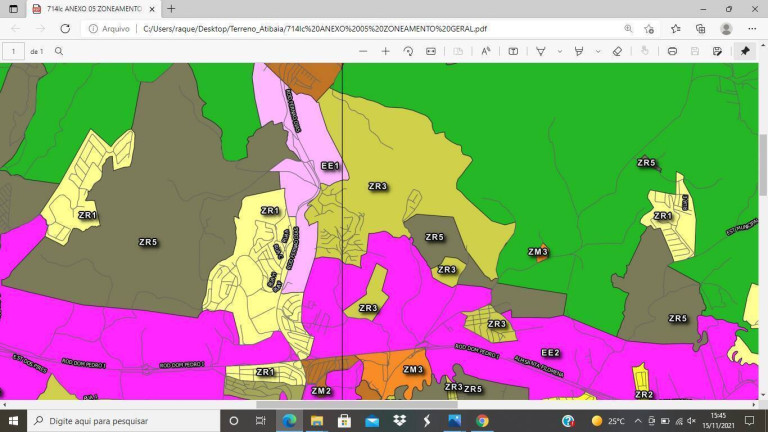Reload the PDF page

coord(65,28)
